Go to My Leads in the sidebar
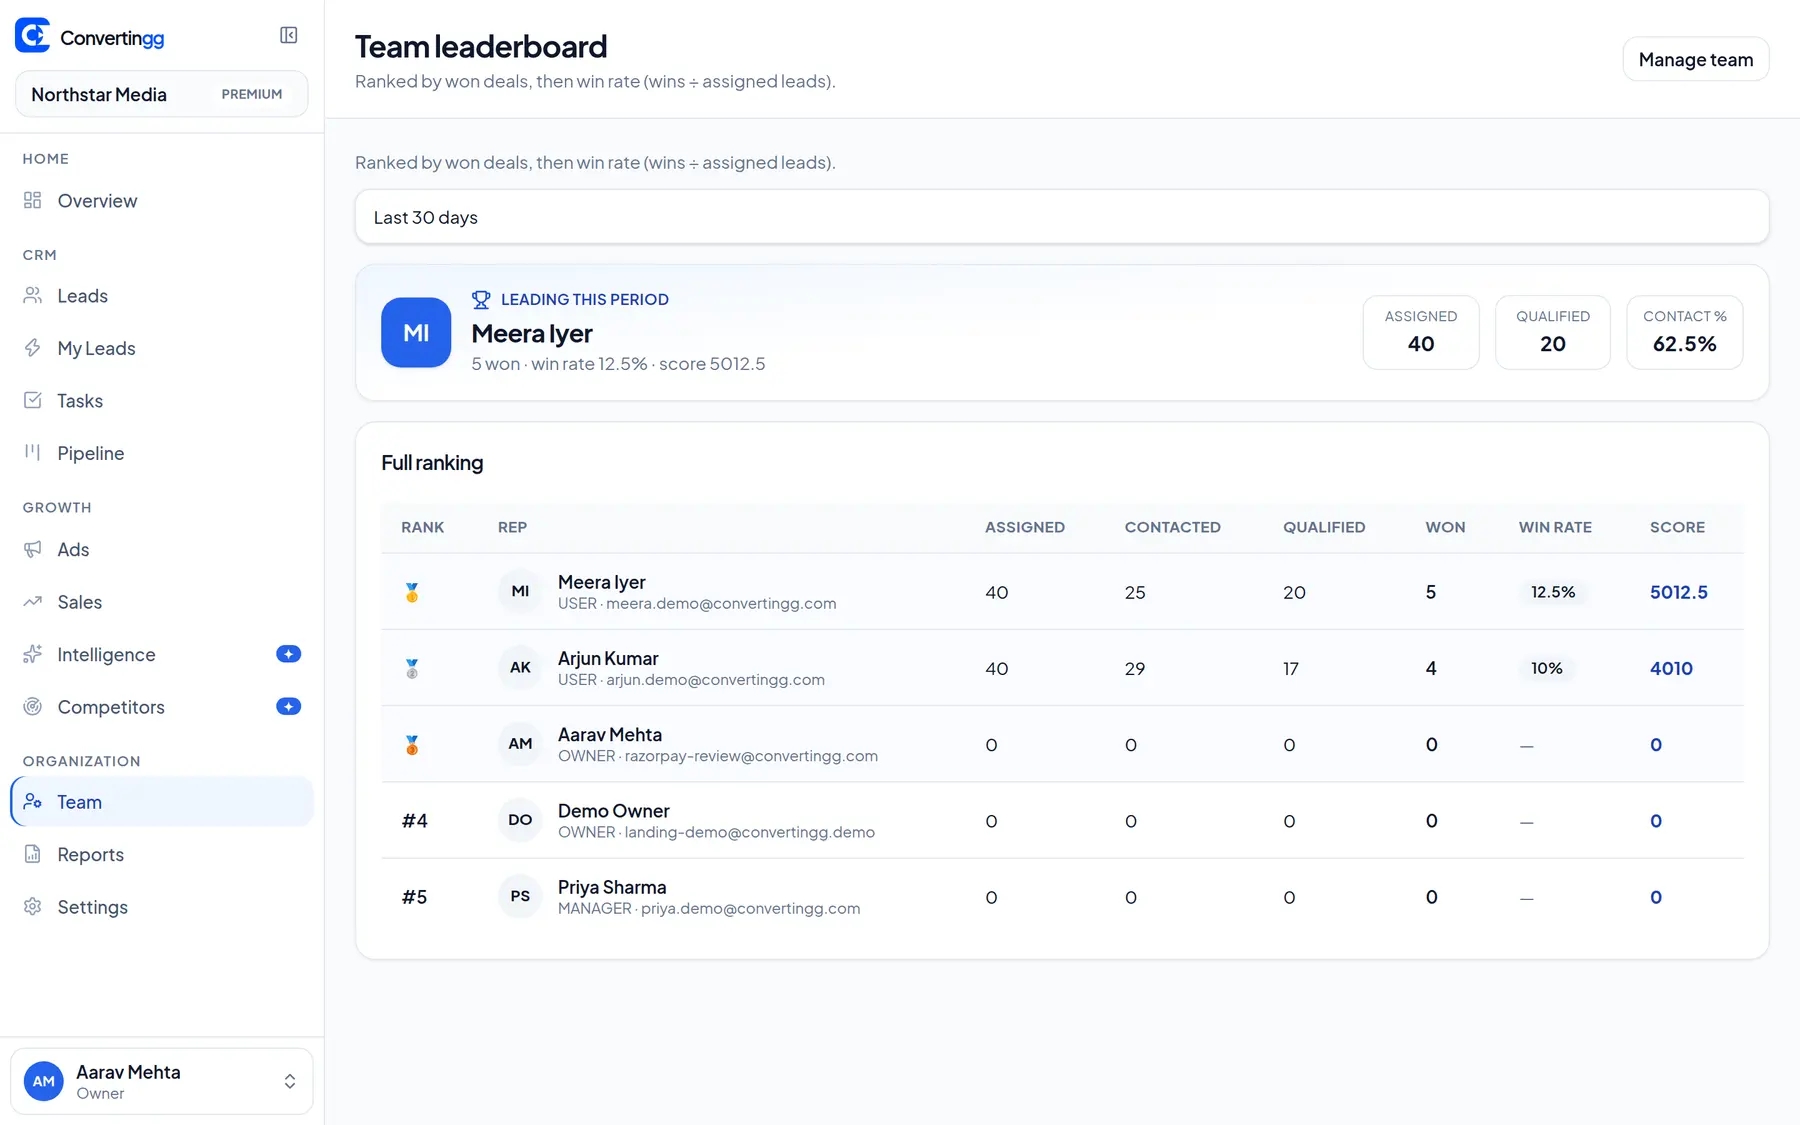This screenshot has width=1800, height=1125. 161,348
